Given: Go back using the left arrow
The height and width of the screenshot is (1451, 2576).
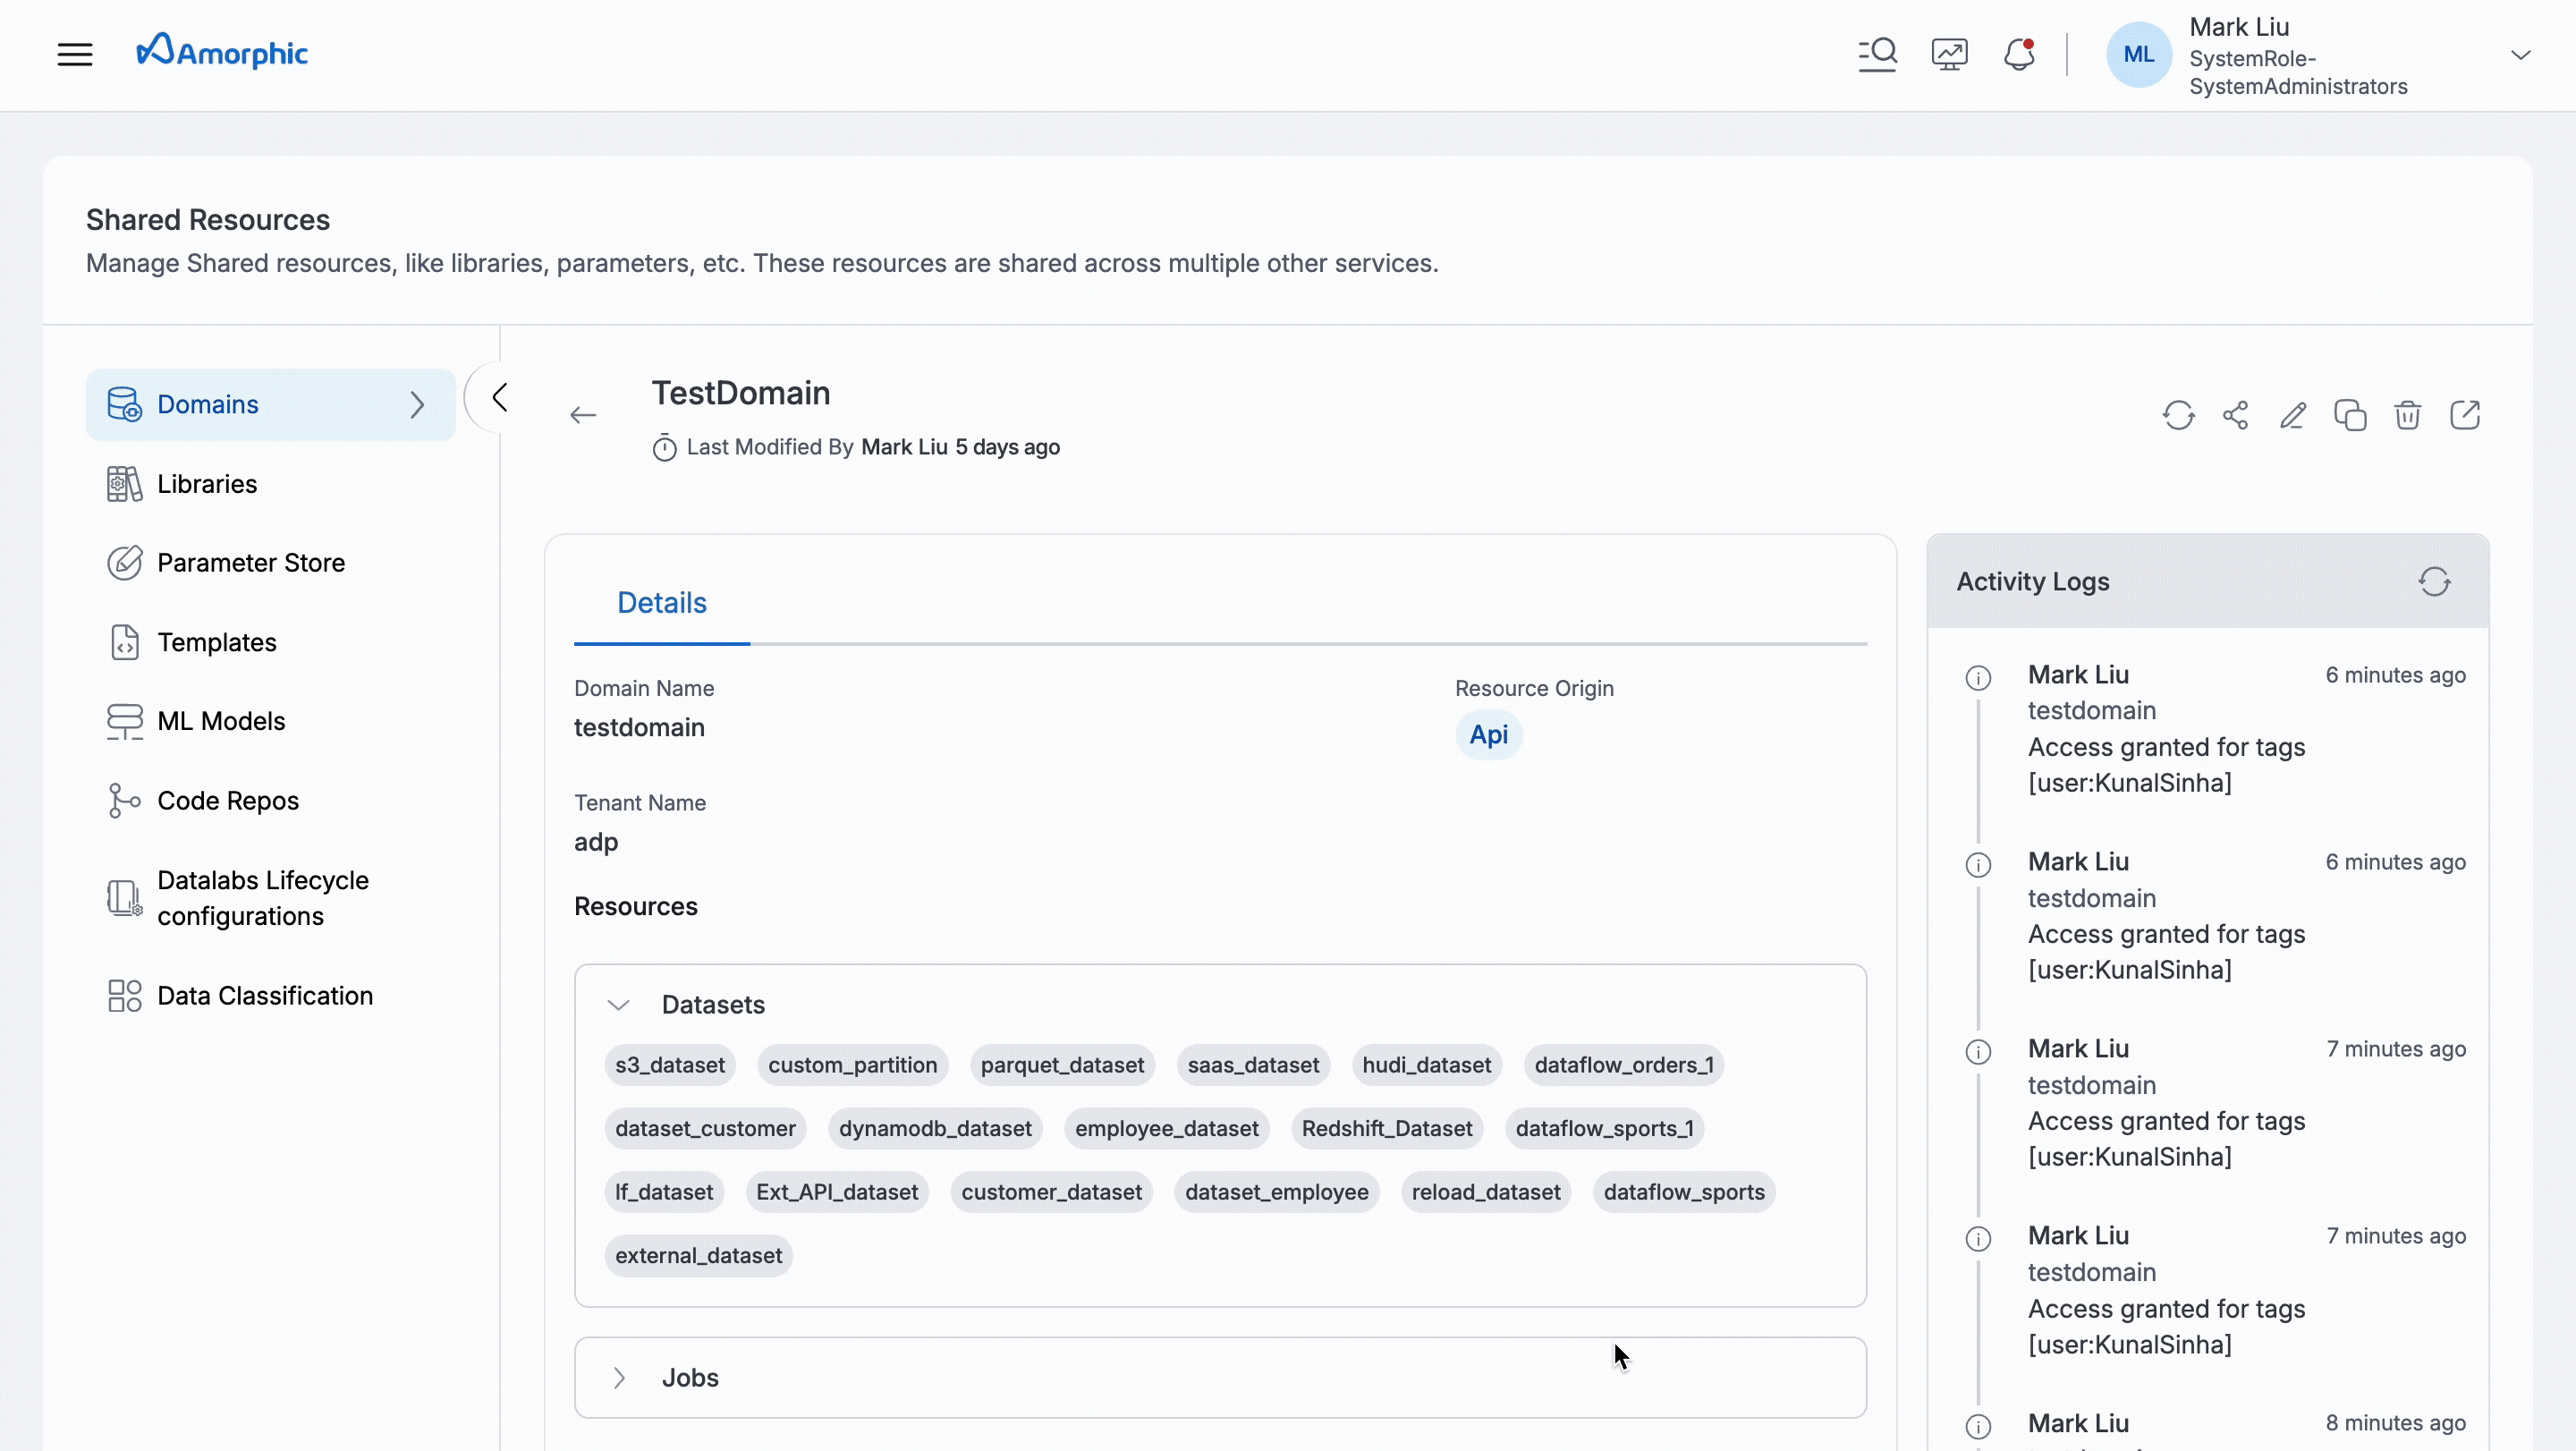Looking at the screenshot, I should click(583, 415).
